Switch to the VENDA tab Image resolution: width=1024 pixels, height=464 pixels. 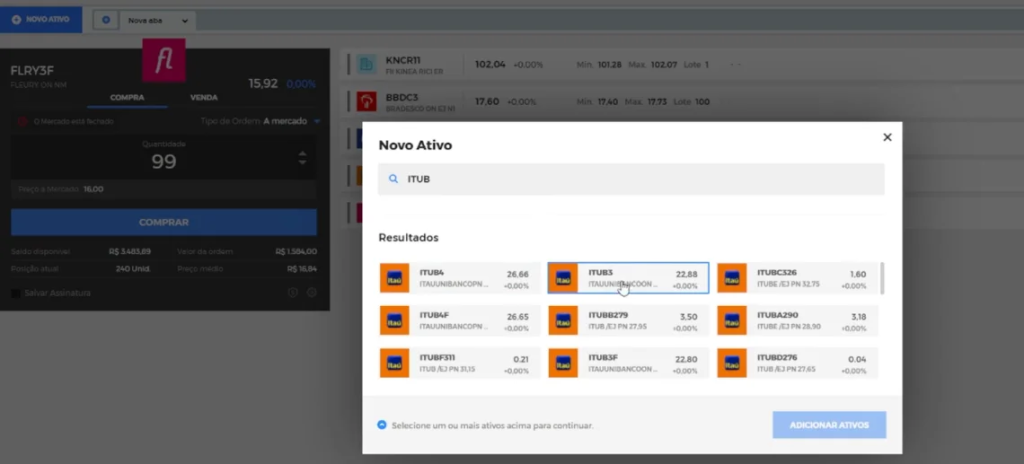click(x=204, y=98)
